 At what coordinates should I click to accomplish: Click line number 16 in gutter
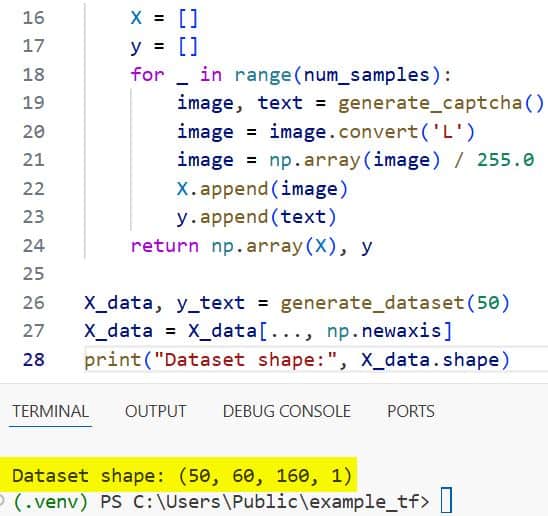[x=34, y=18]
